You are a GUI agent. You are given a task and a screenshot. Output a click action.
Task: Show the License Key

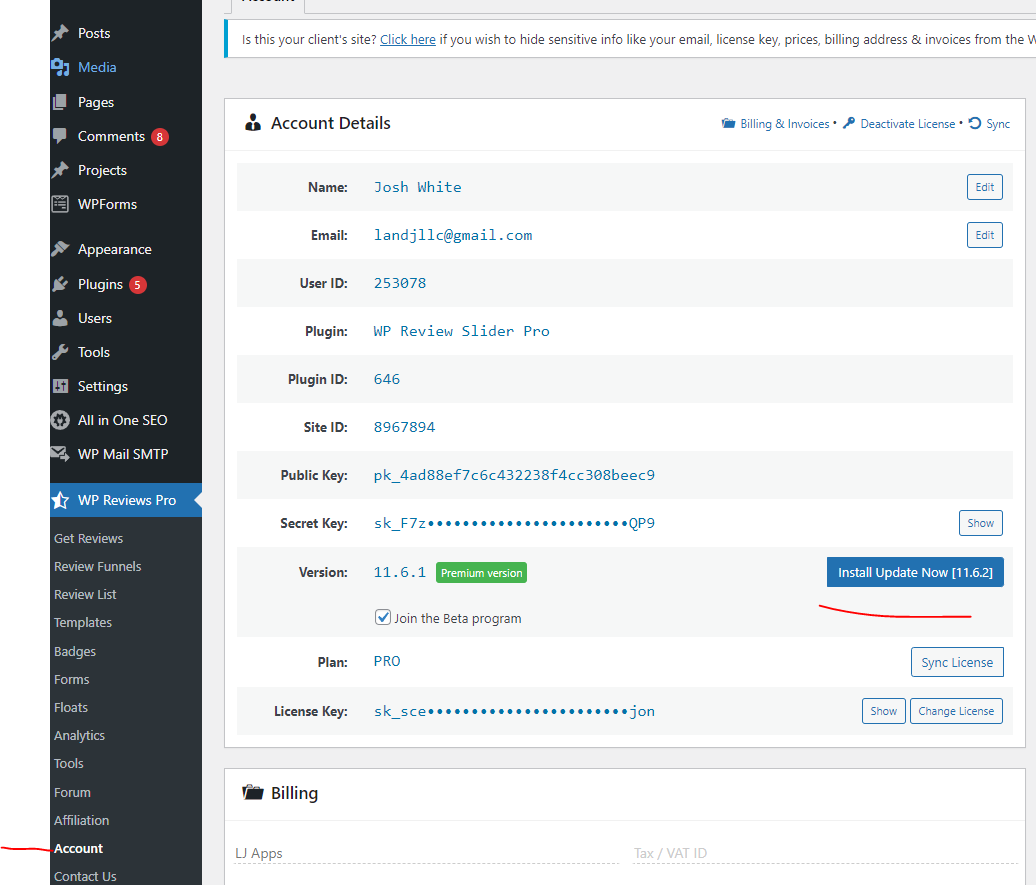tap(883, 711)
